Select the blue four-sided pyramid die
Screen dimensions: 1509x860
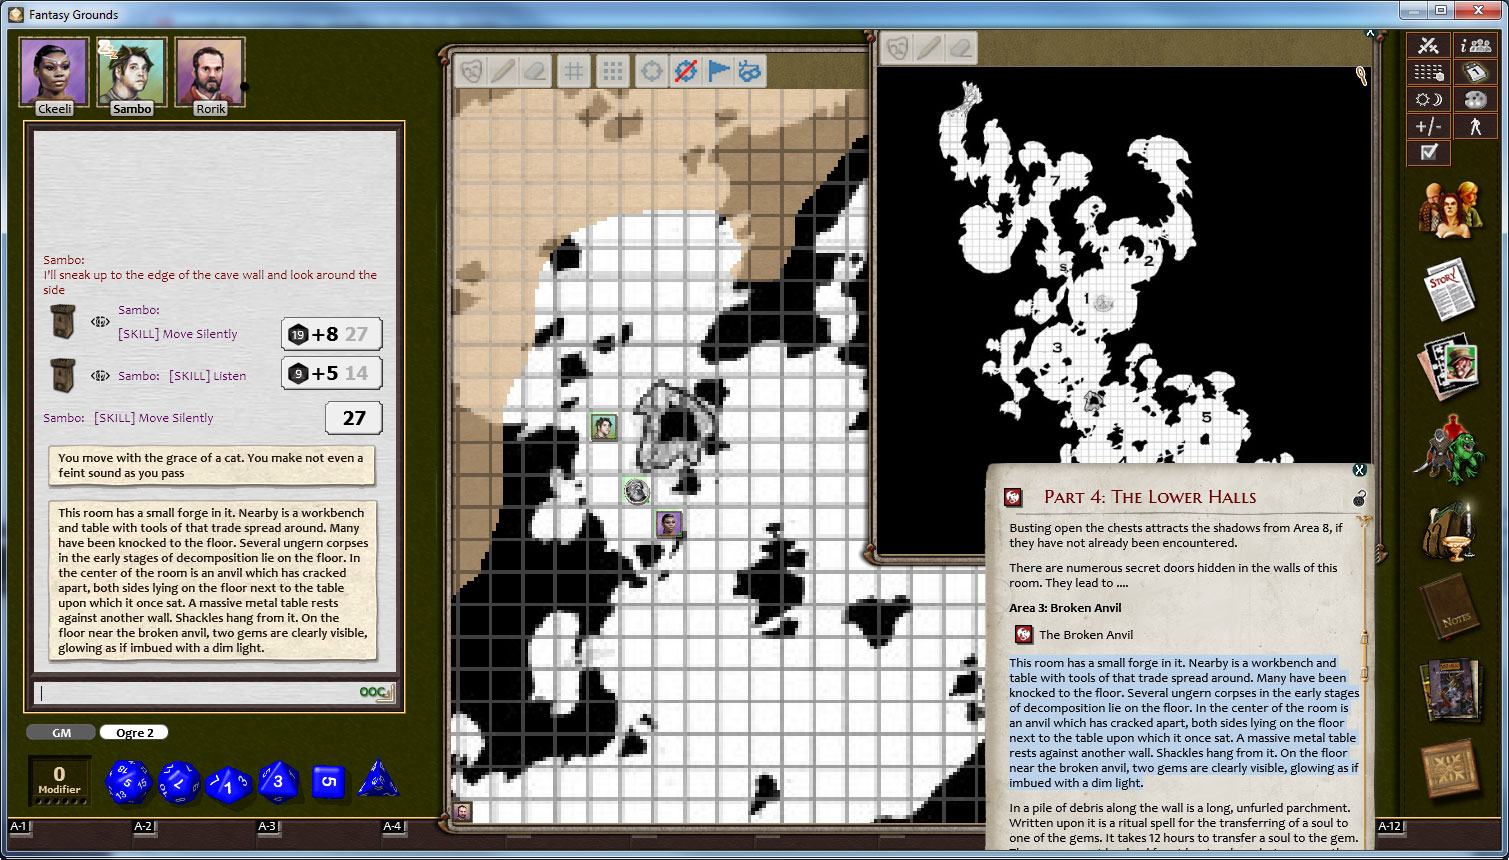[379, 781]
